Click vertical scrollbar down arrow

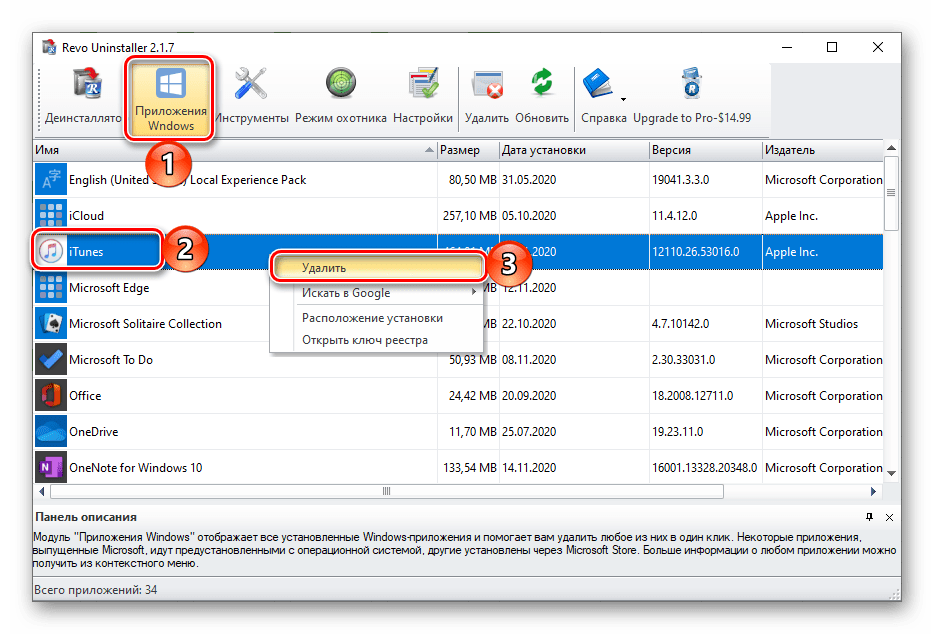coord(891,474)
